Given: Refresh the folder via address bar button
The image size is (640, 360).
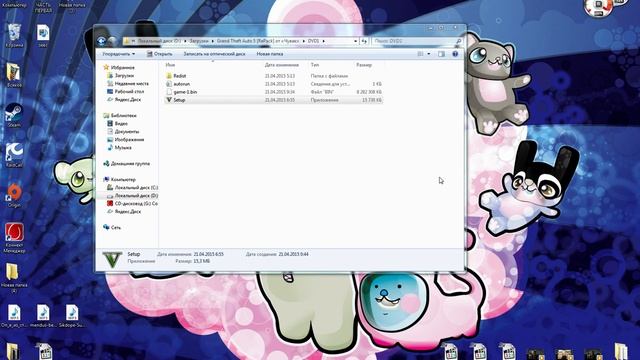Looking at the screenshot, I should point(364,41).
